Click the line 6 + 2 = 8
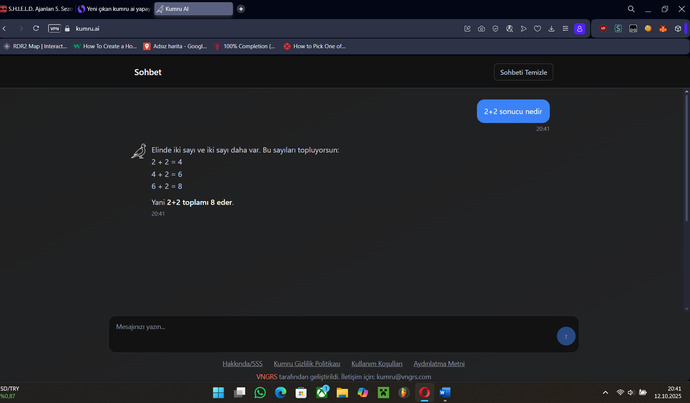The width and height of the screenshot is (690, 403). point(167,186)
